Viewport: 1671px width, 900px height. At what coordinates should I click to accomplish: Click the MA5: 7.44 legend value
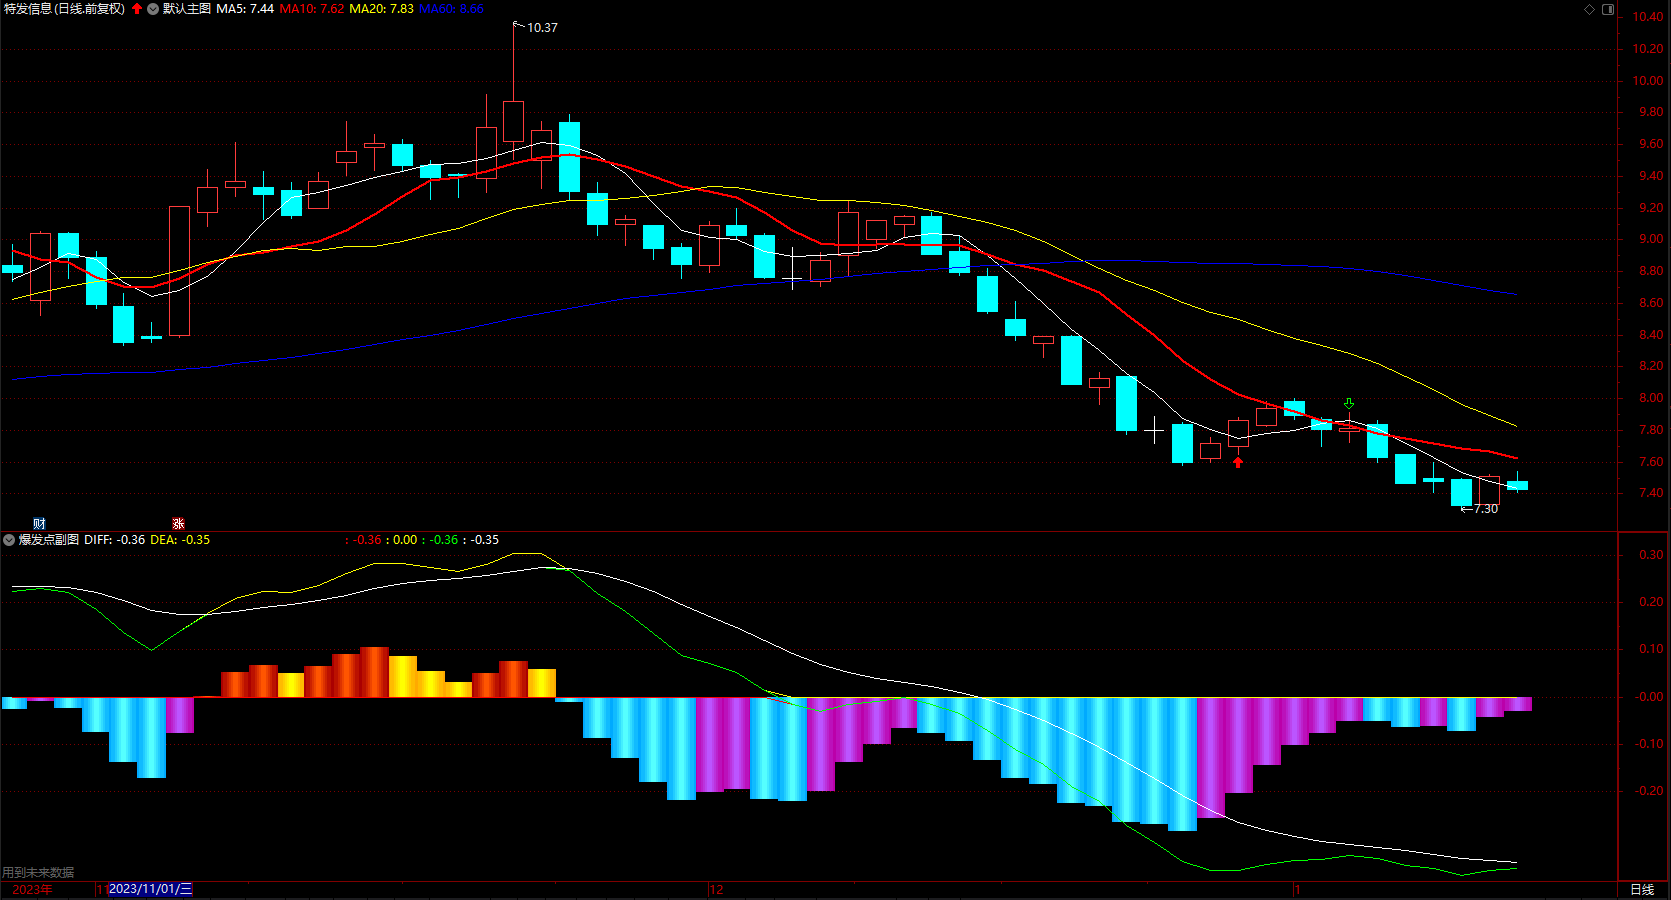coord(245,9)
